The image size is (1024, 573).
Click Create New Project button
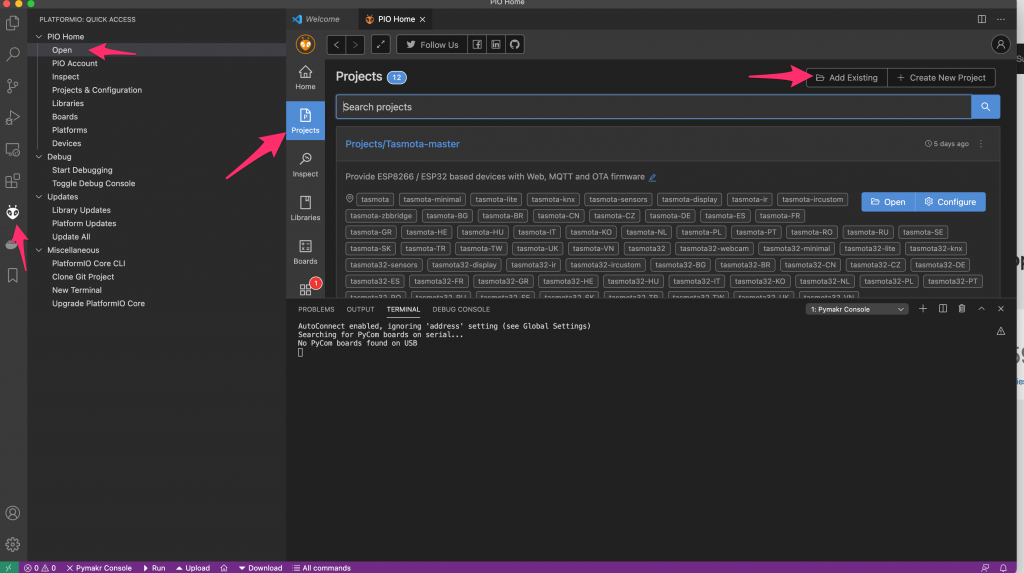tap(941, 78)
